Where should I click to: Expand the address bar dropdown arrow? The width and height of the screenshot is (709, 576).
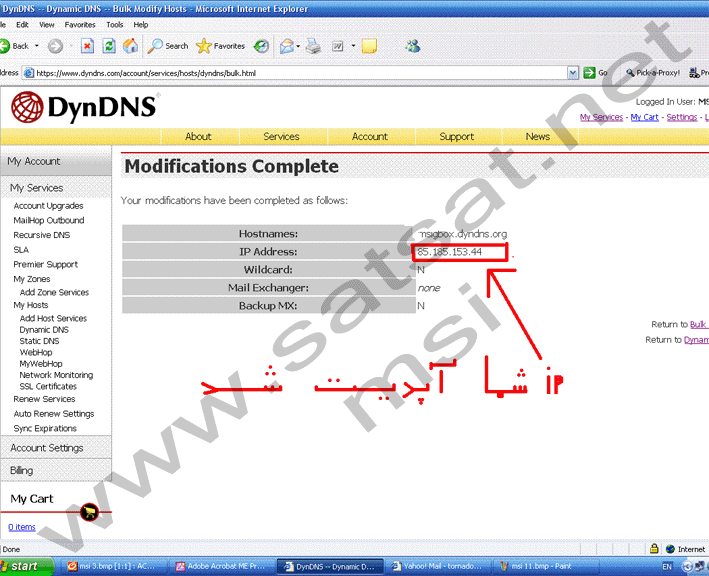[x=573, y=73]
